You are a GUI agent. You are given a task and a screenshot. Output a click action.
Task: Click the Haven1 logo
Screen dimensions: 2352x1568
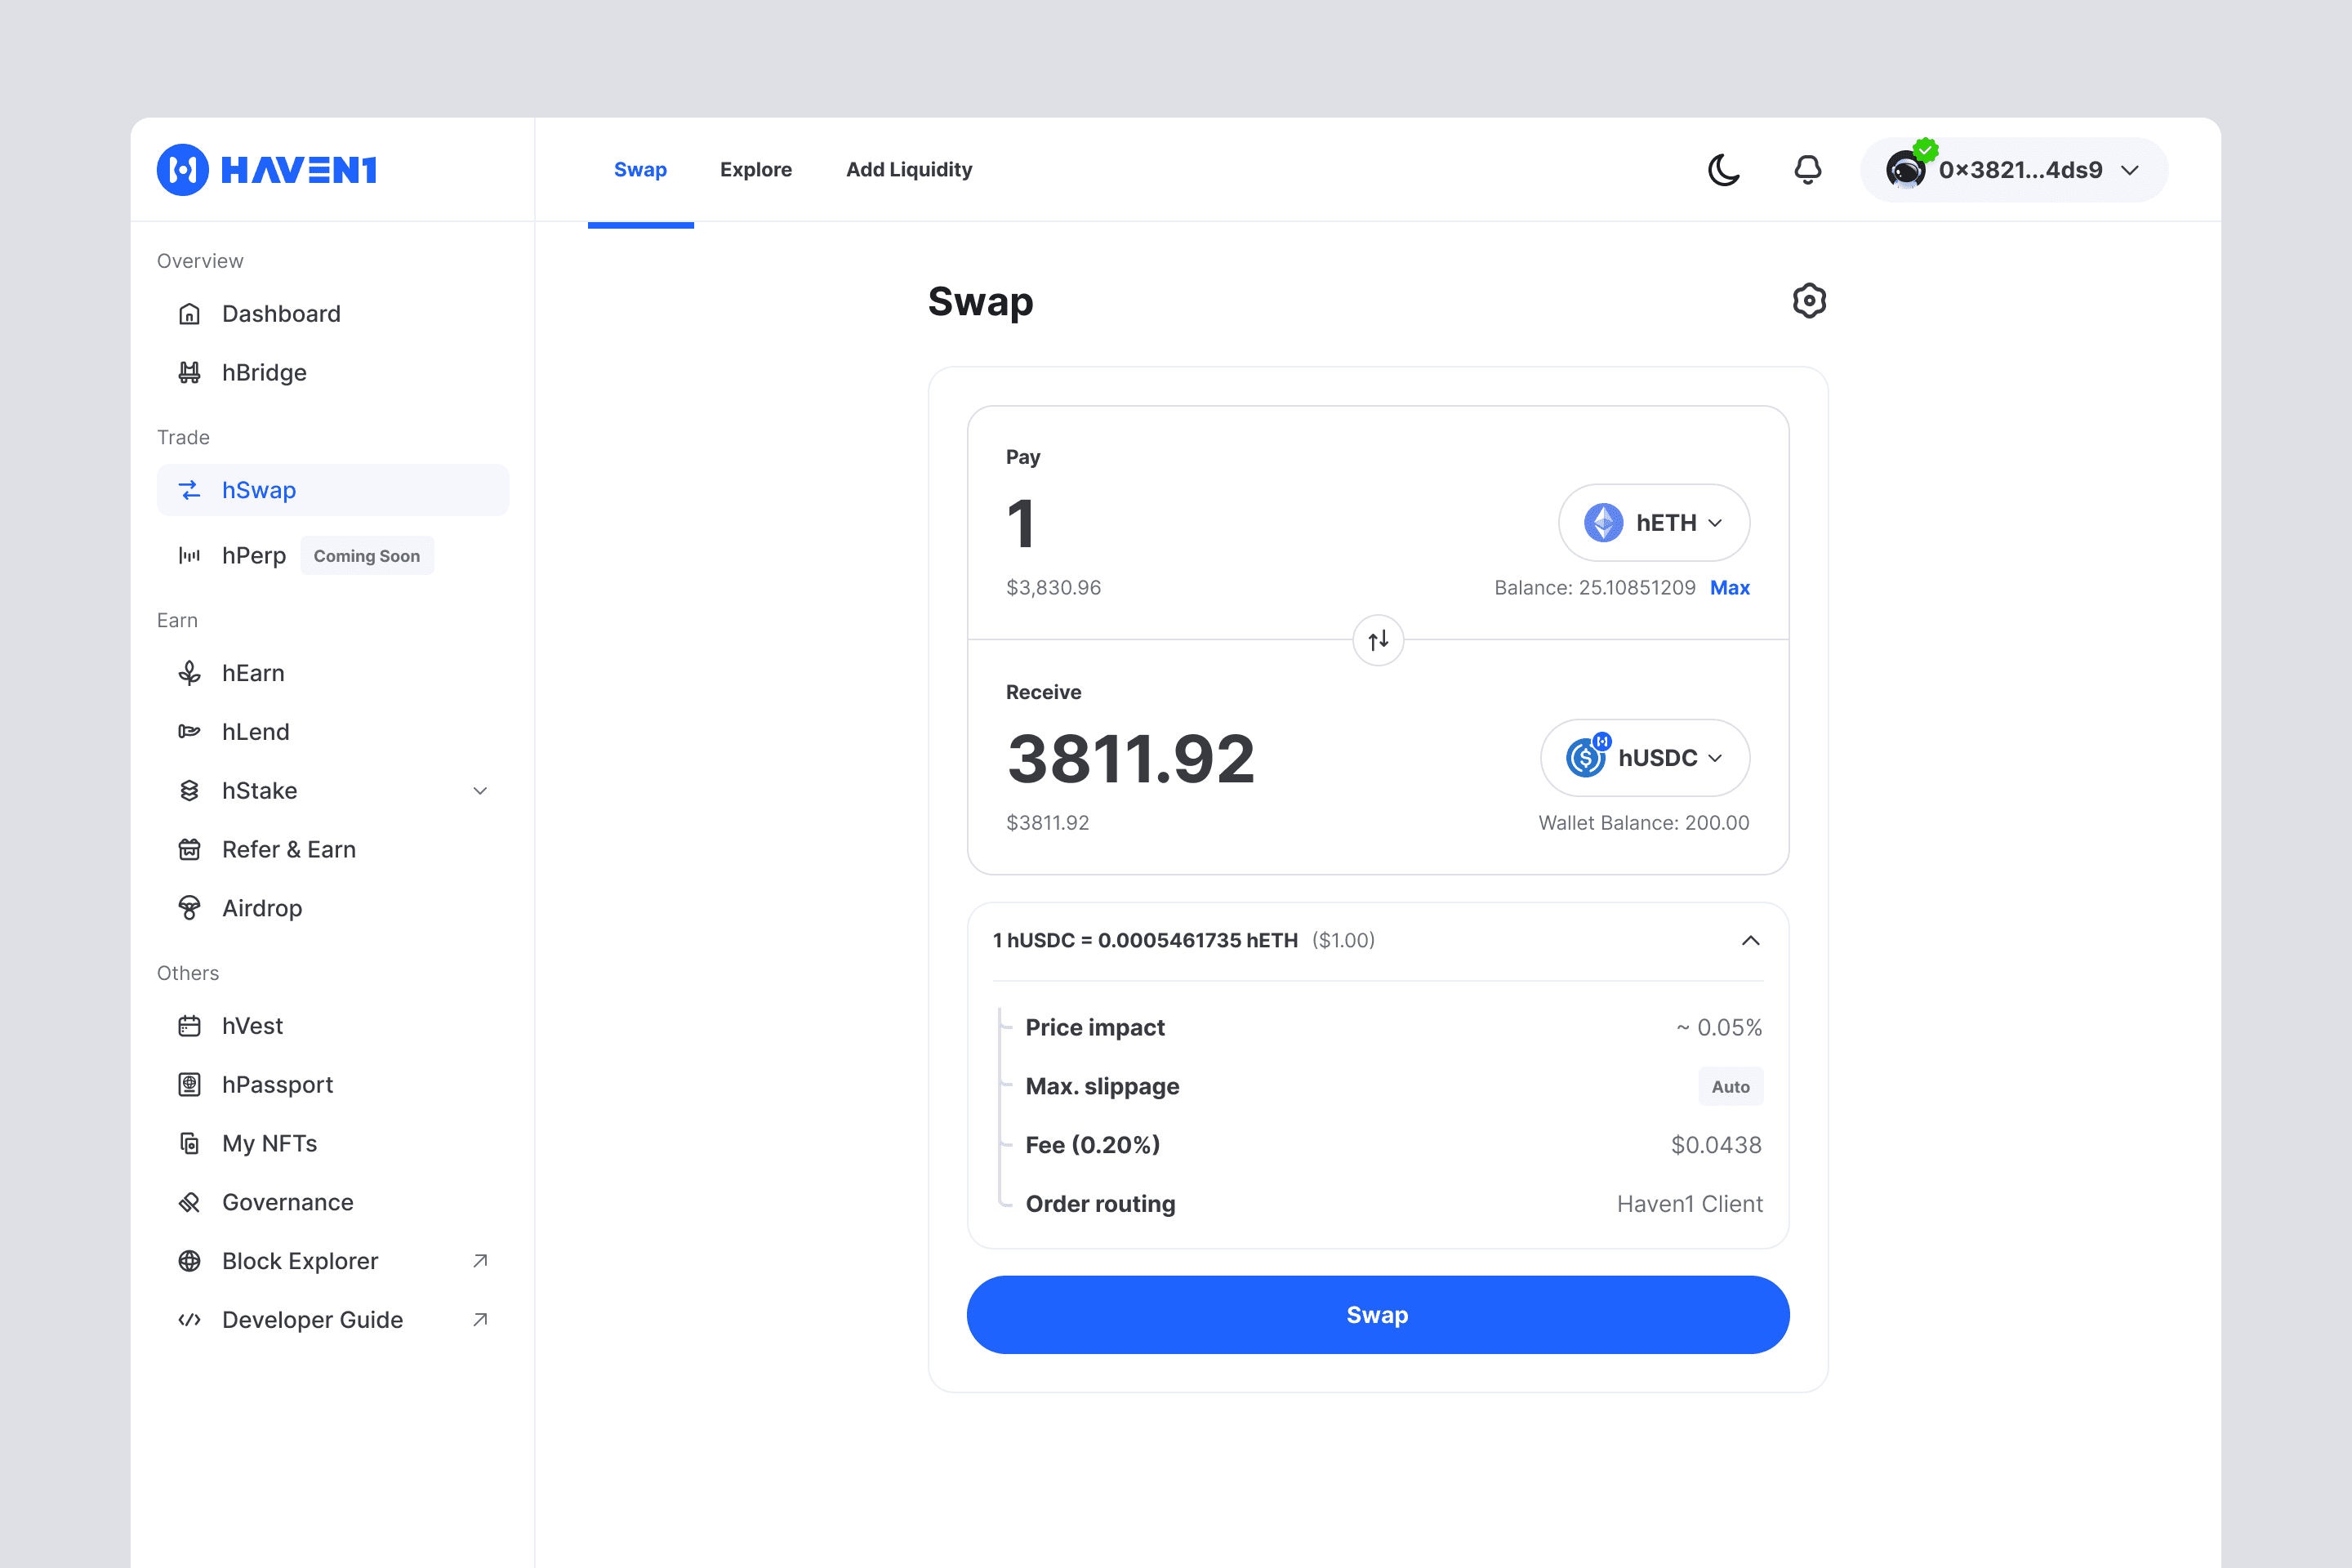coord(267,170)
